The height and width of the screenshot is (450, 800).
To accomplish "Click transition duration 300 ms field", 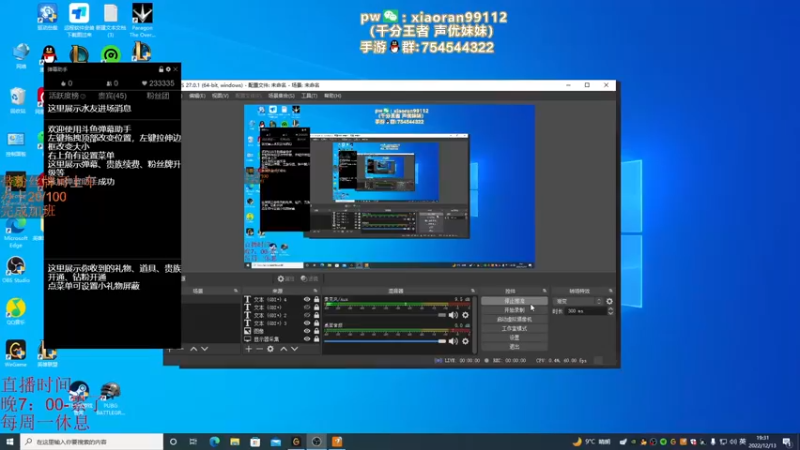I will click(586, 311).
